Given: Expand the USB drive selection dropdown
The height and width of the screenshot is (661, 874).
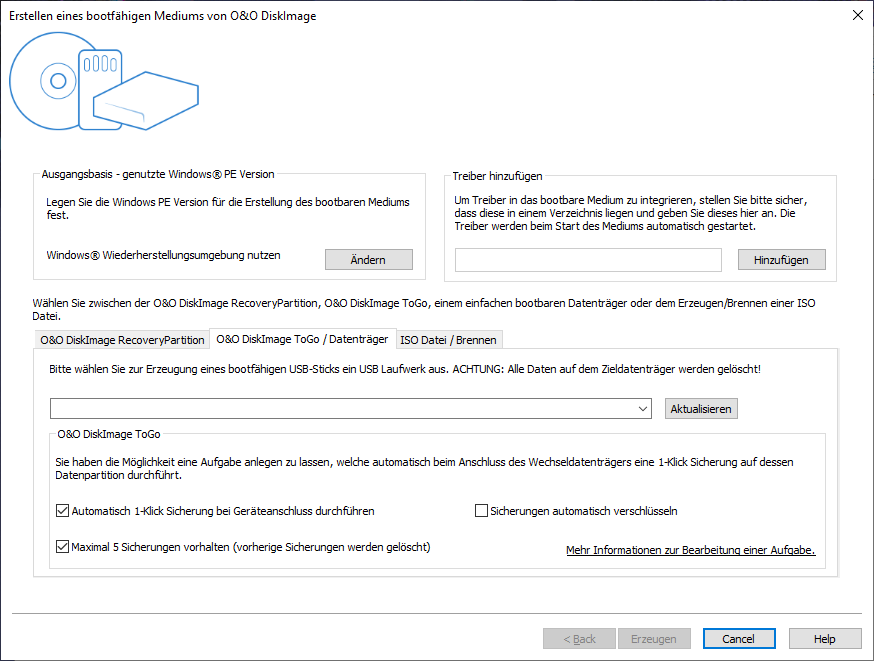Looking at the screenshot, I should (x=645, y=409).
